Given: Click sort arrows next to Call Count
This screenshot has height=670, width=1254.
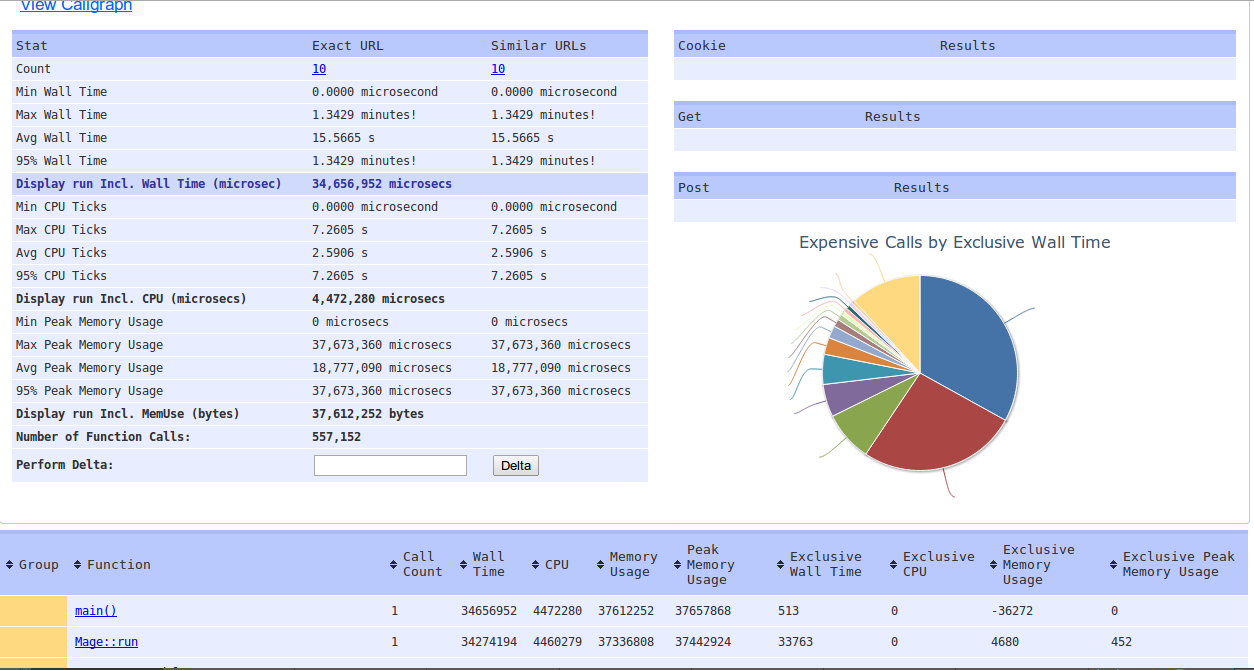Looking at the screenshot, I should point(394,565).
